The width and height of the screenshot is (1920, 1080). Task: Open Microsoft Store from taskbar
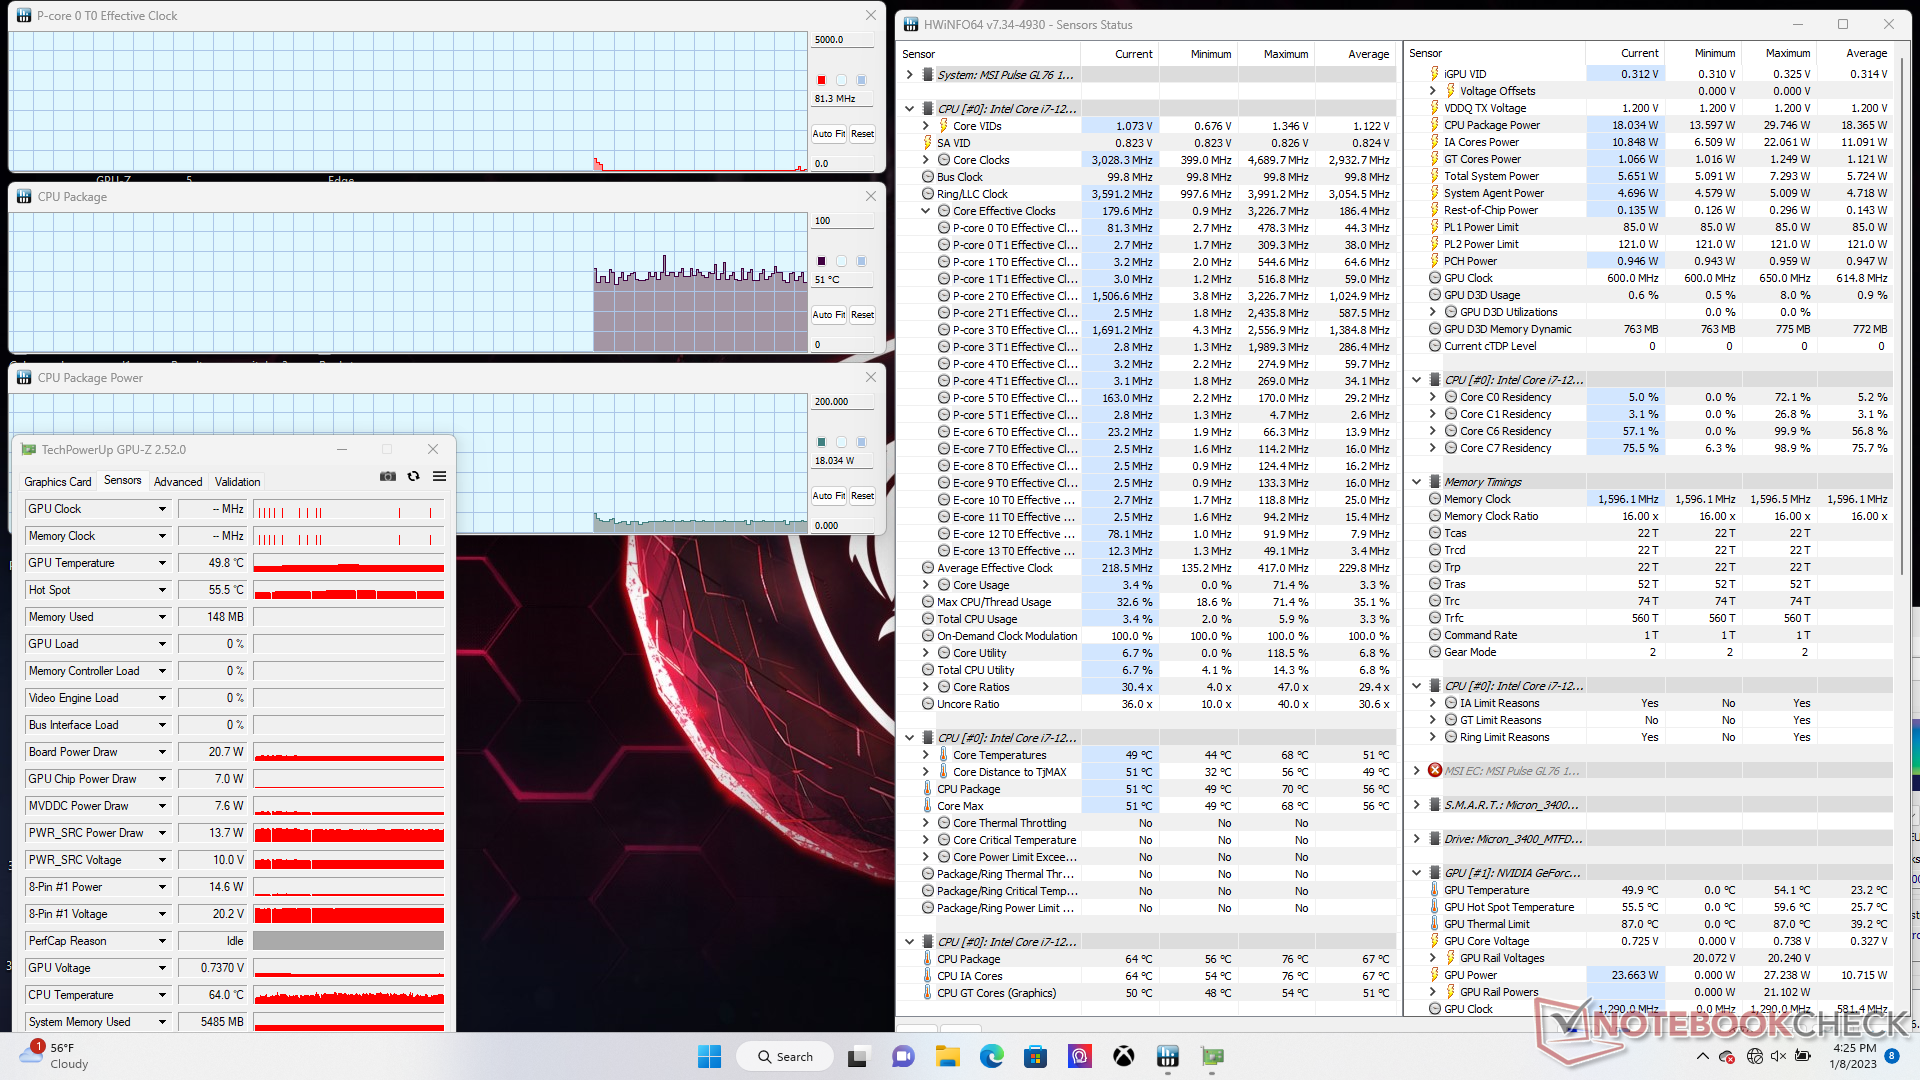(x=1035, y=1056)
